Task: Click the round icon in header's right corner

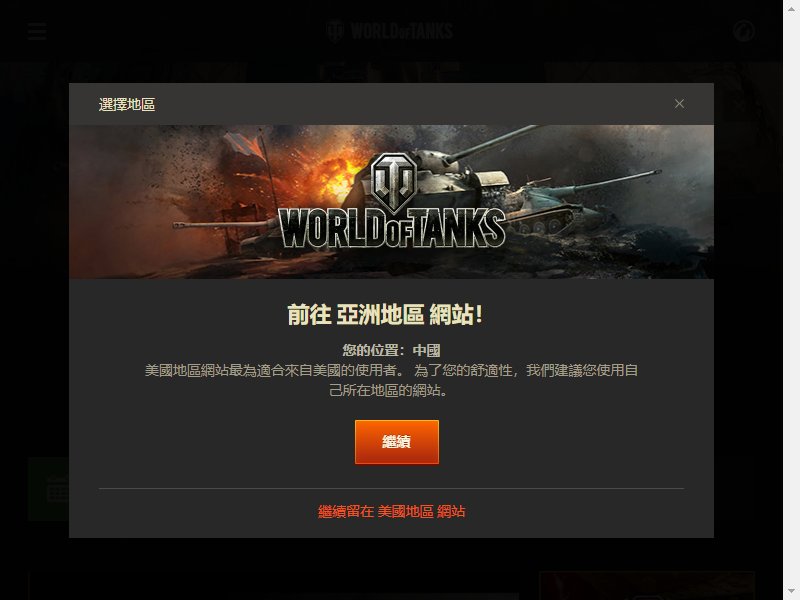Action: tap(743, 31)
